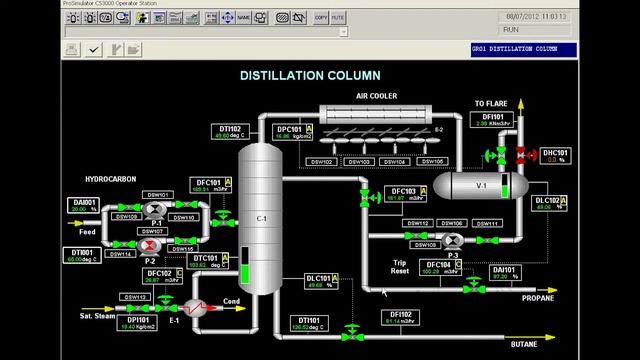Toggle switch DSW113 on steam line
This screenshot has height=360, width=640.
[x=135, y=297]
